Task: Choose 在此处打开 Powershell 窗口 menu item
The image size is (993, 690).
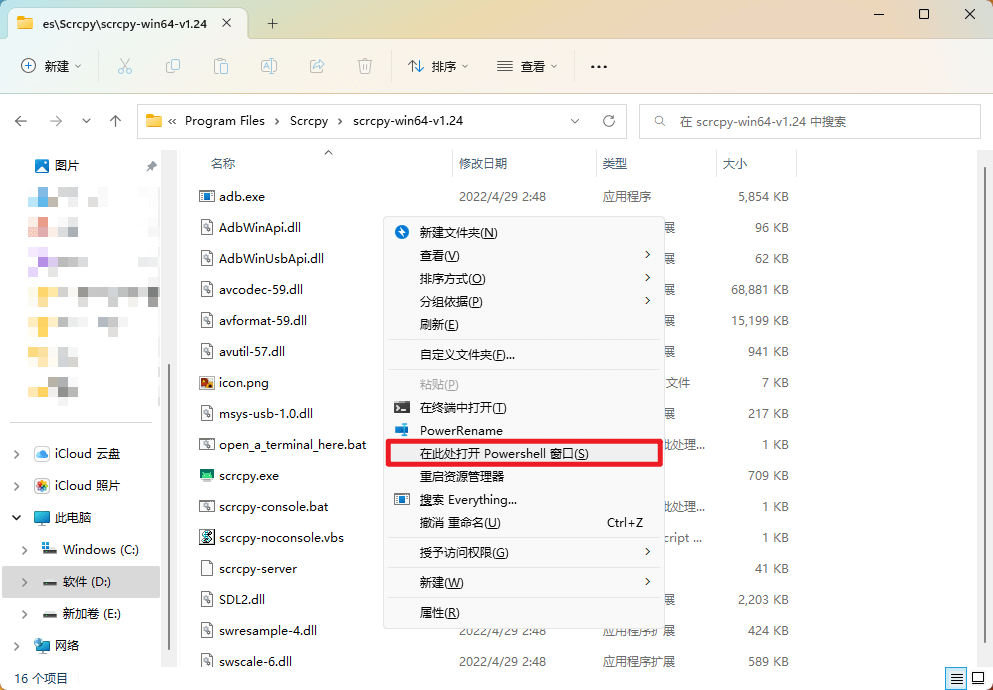Action: (x=504, y=454)
